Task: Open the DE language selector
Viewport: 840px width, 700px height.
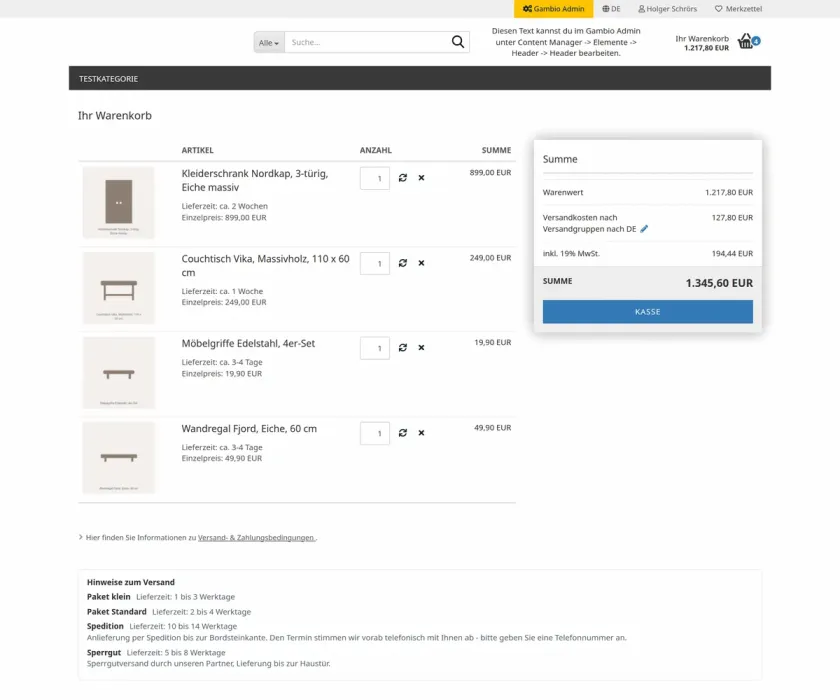Action: [x=611, y=9]
